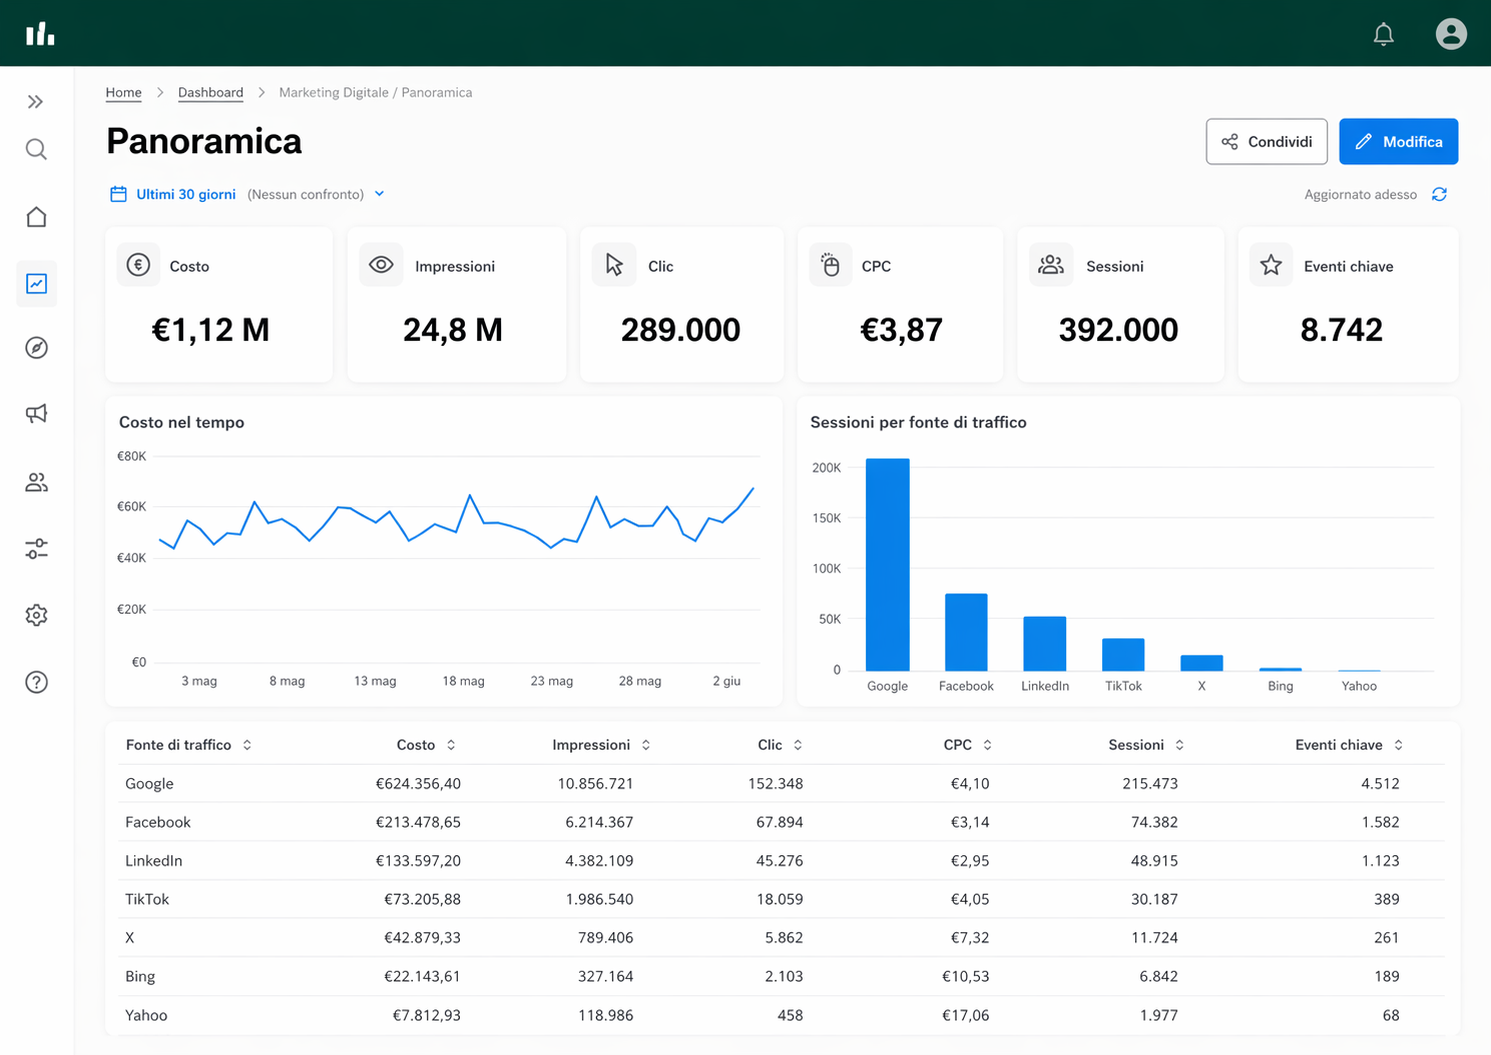Screen dimensions: 1491x1055
Task: Select the Ultimi 30 giorni date range
Action: coord(186,194)
